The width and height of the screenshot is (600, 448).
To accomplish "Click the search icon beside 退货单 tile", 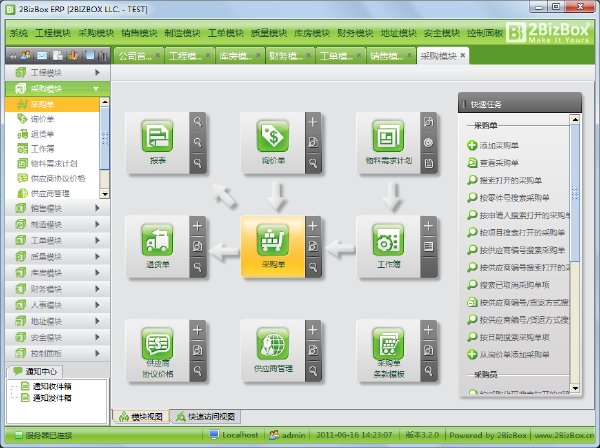I will (x=197, y=267).
